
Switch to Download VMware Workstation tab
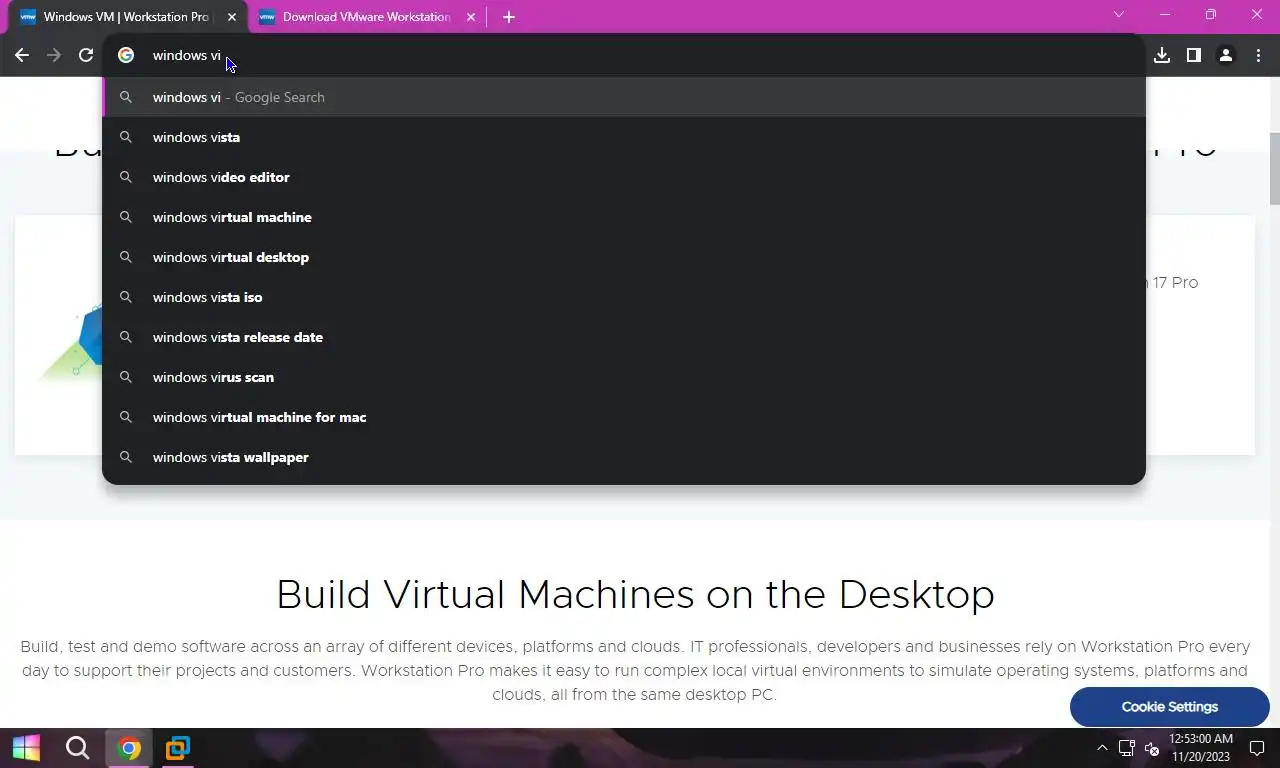(x=366, y=17)
